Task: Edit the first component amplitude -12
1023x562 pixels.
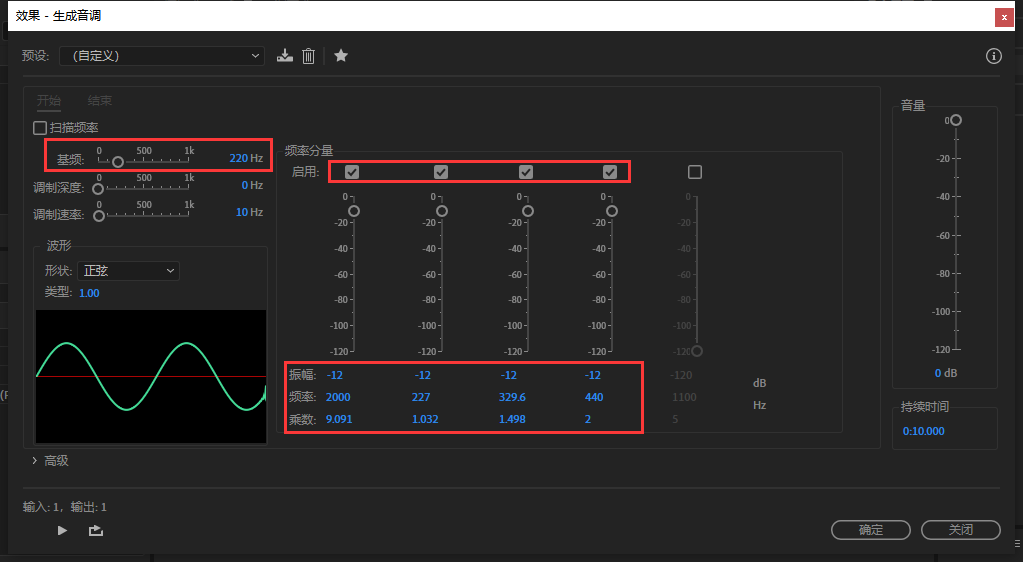Action: tap(334, 375)
